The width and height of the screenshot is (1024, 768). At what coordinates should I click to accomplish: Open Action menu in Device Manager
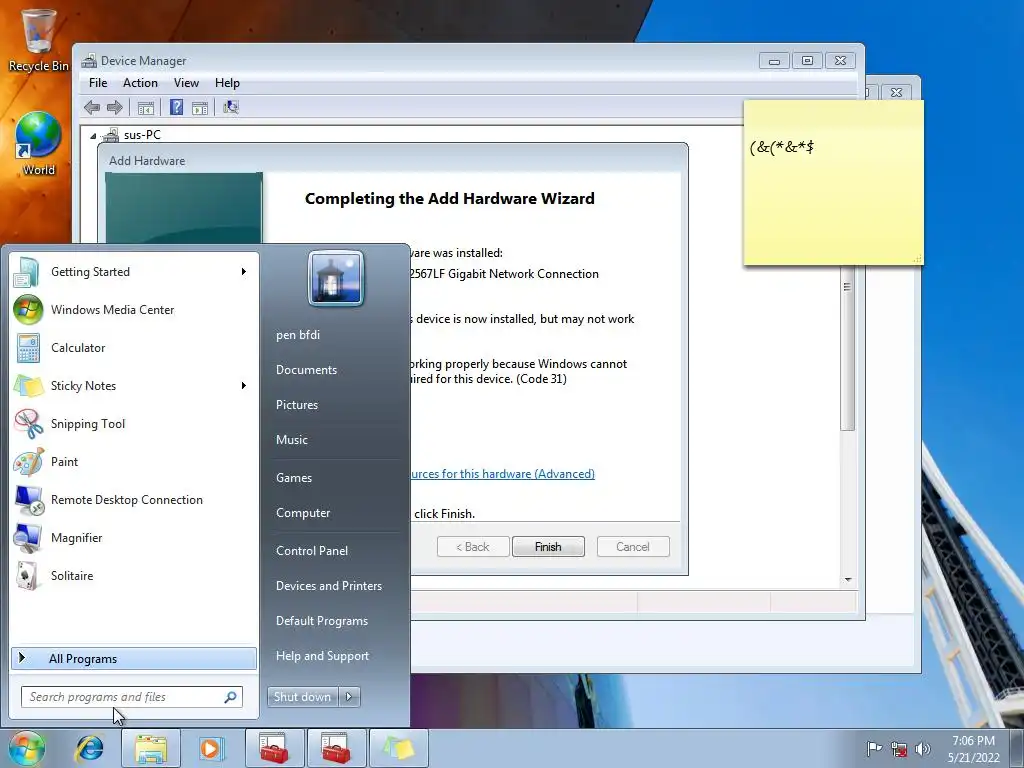point(140,83)
